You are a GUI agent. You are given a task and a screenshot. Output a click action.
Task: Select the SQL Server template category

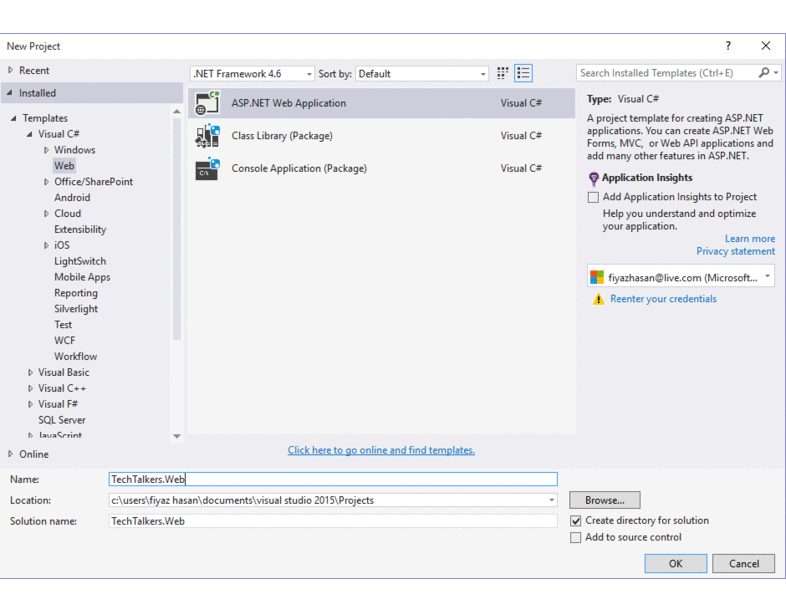point(62,420)
